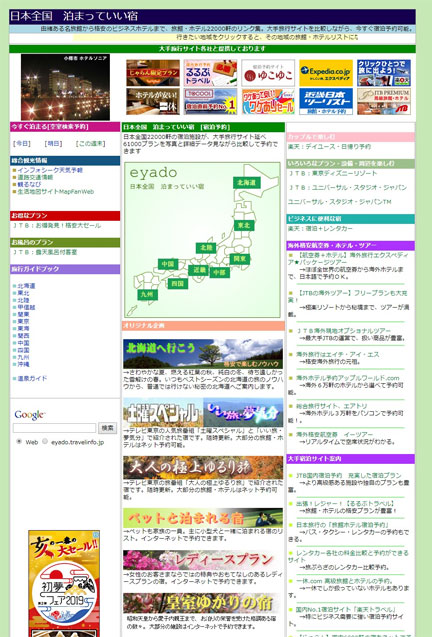Open JTB:ユニバーサル・スタジオ・ジャパン link

(348, 187)
